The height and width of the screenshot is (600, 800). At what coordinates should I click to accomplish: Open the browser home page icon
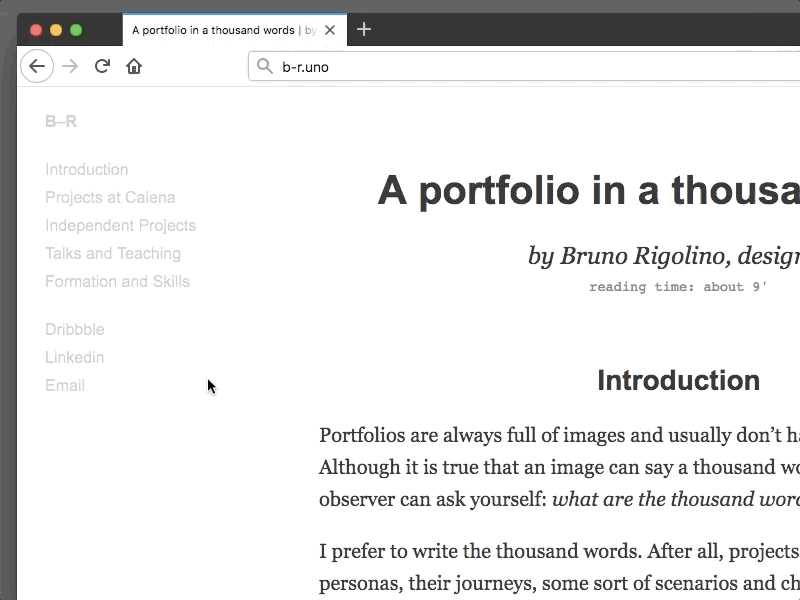click(134, 66)
